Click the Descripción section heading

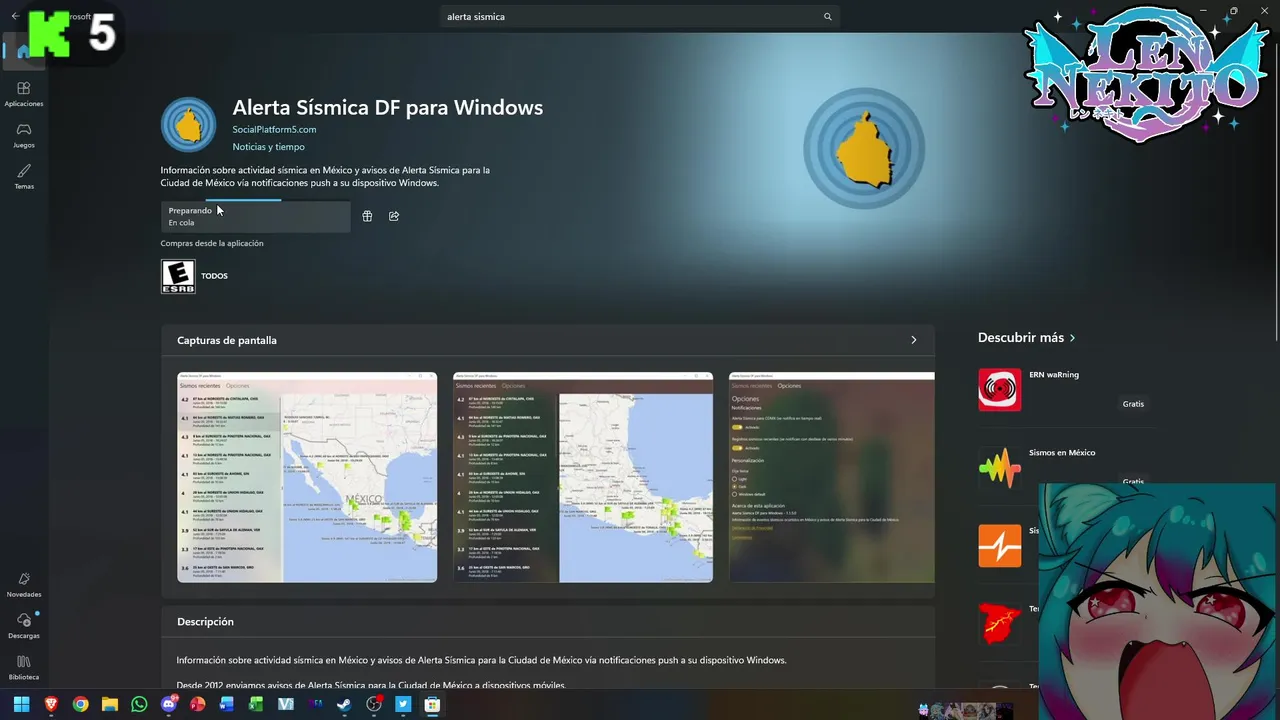point(205,622)
